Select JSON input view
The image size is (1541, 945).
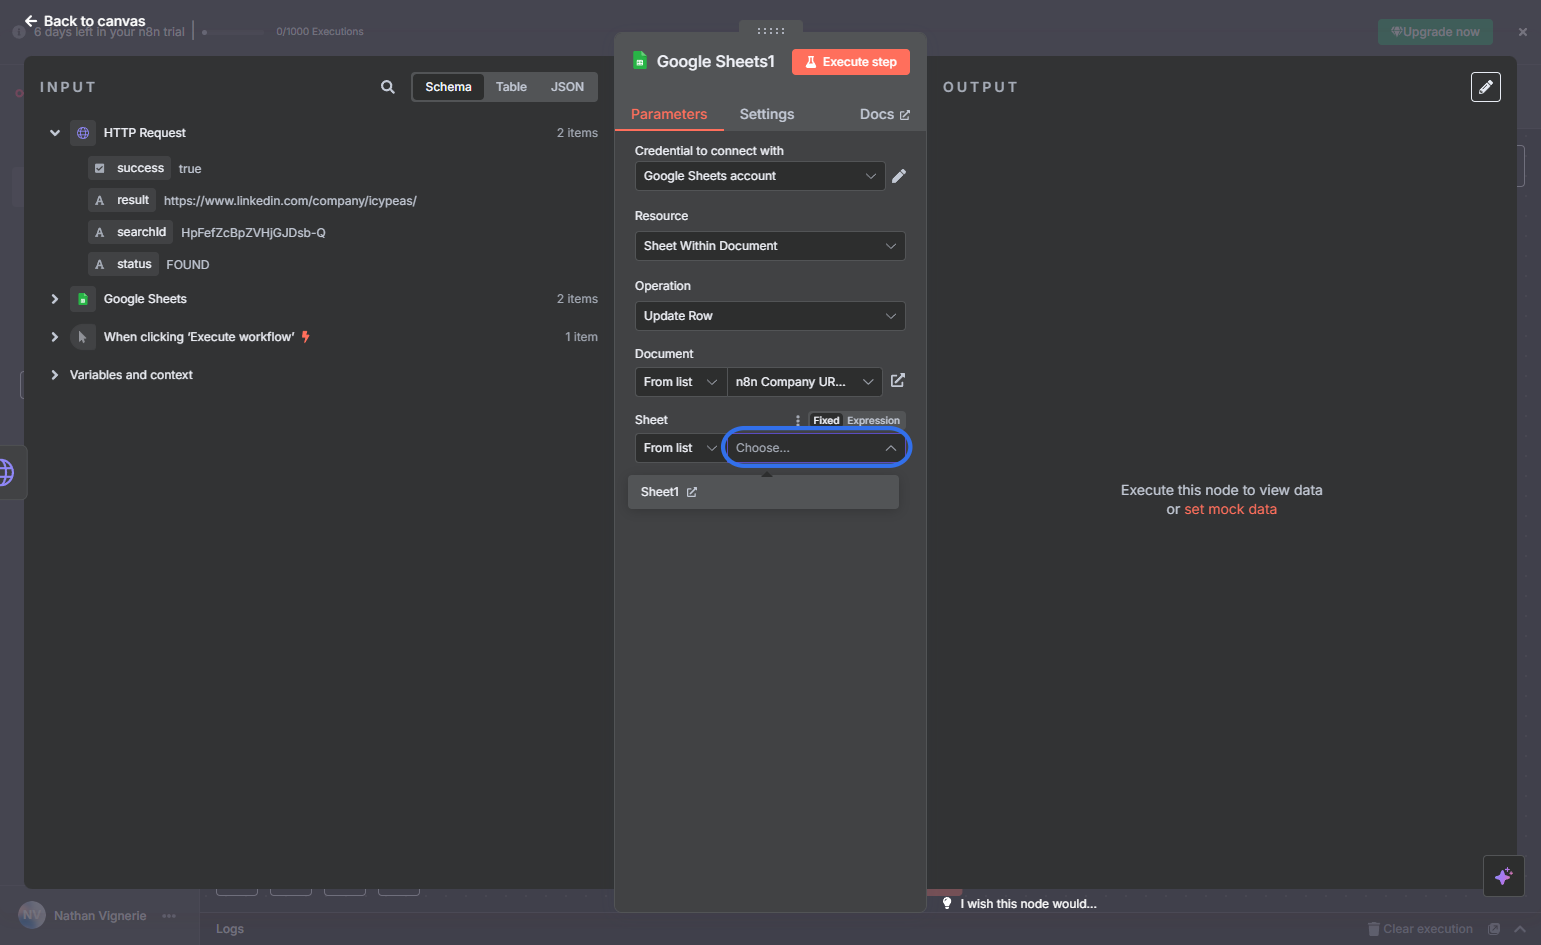pyautogui.click(x=567, y=87)
